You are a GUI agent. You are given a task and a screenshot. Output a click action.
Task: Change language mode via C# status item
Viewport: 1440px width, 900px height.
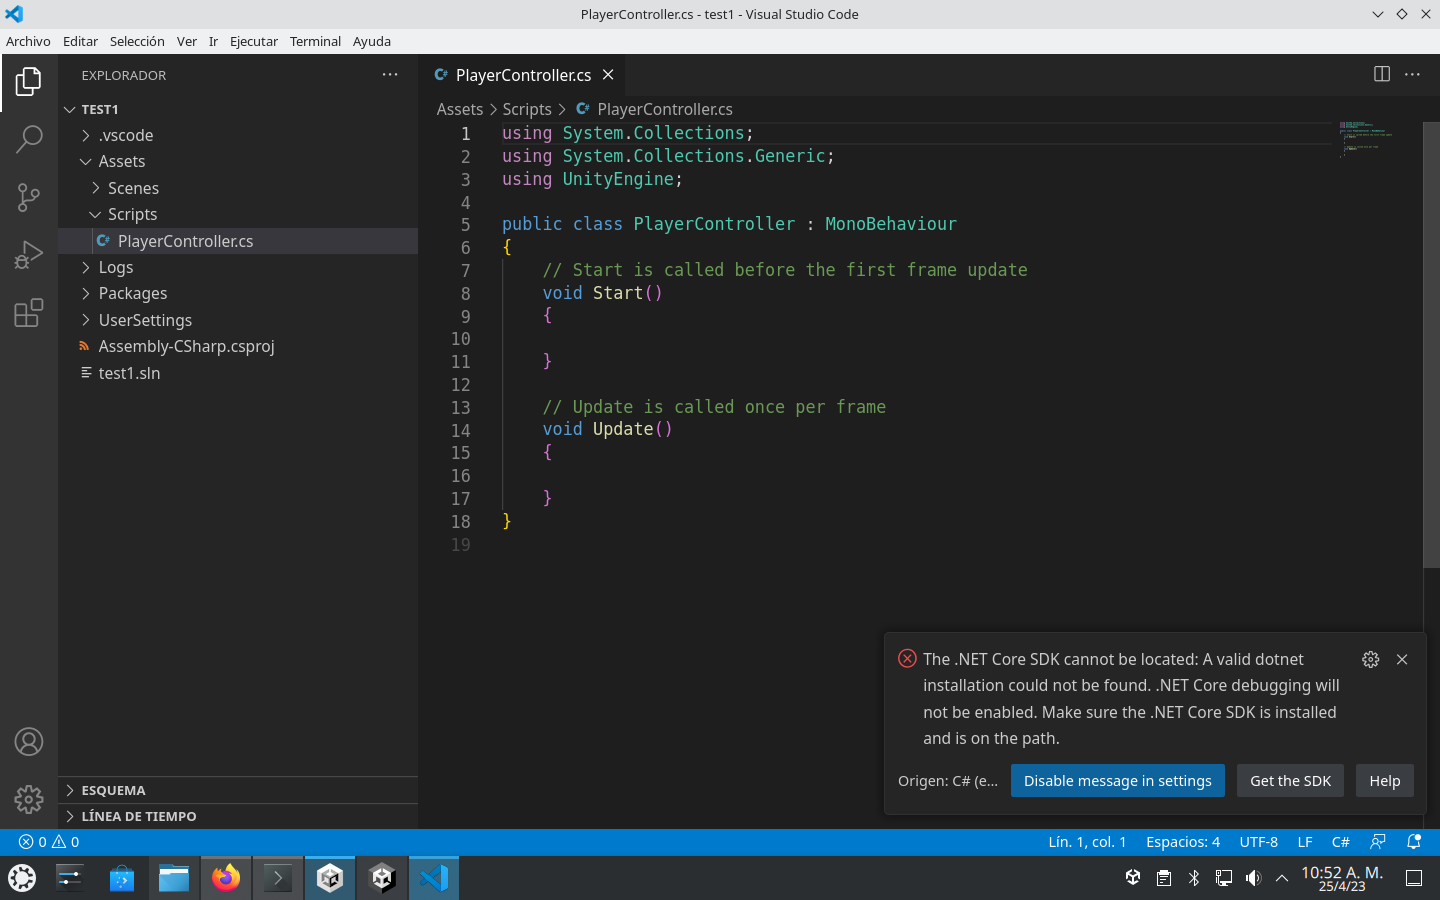point(1341,842)
